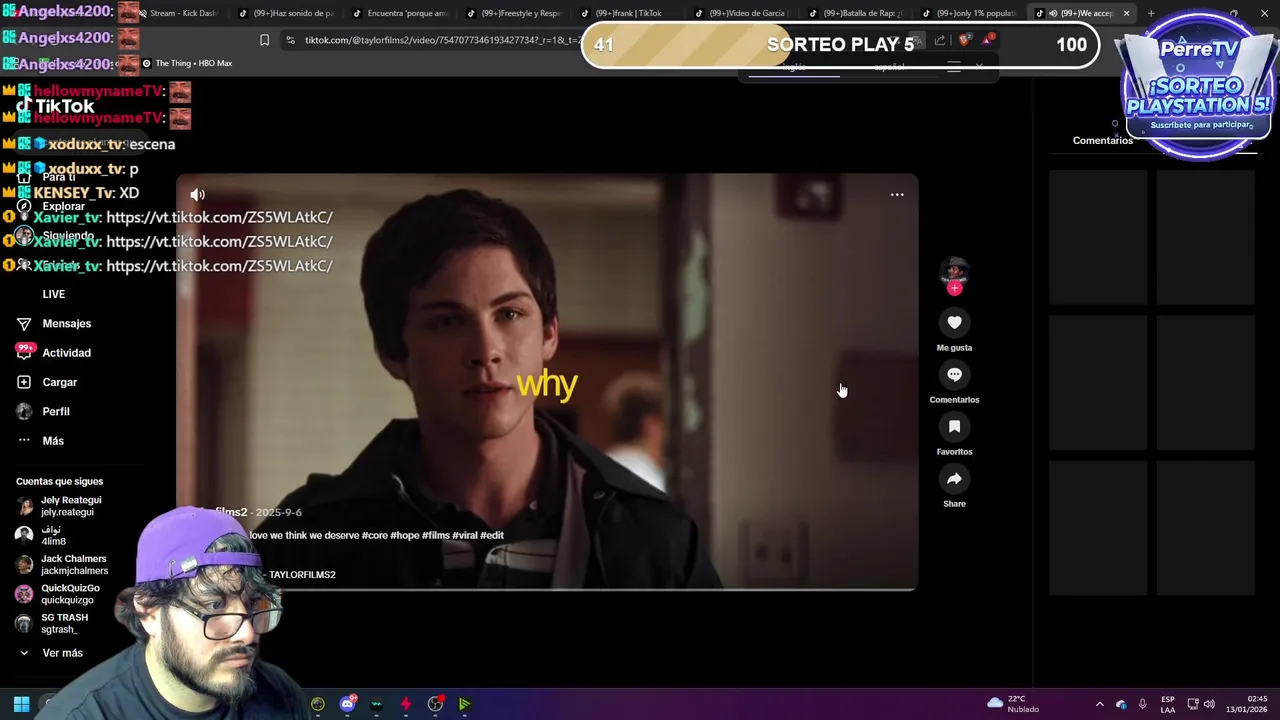Switch to the only 1% populati tab
This screenshot has width=1280, height=720.
tap(969, 13)
